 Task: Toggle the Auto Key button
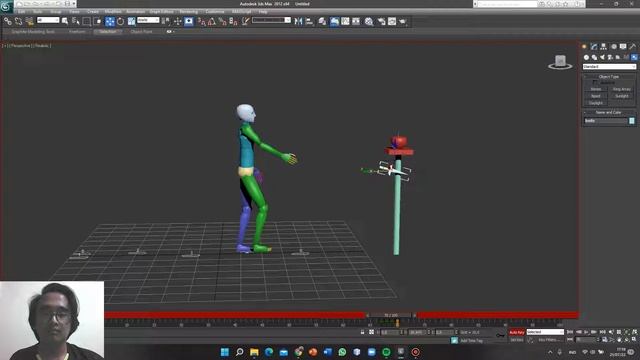[517, 332]
